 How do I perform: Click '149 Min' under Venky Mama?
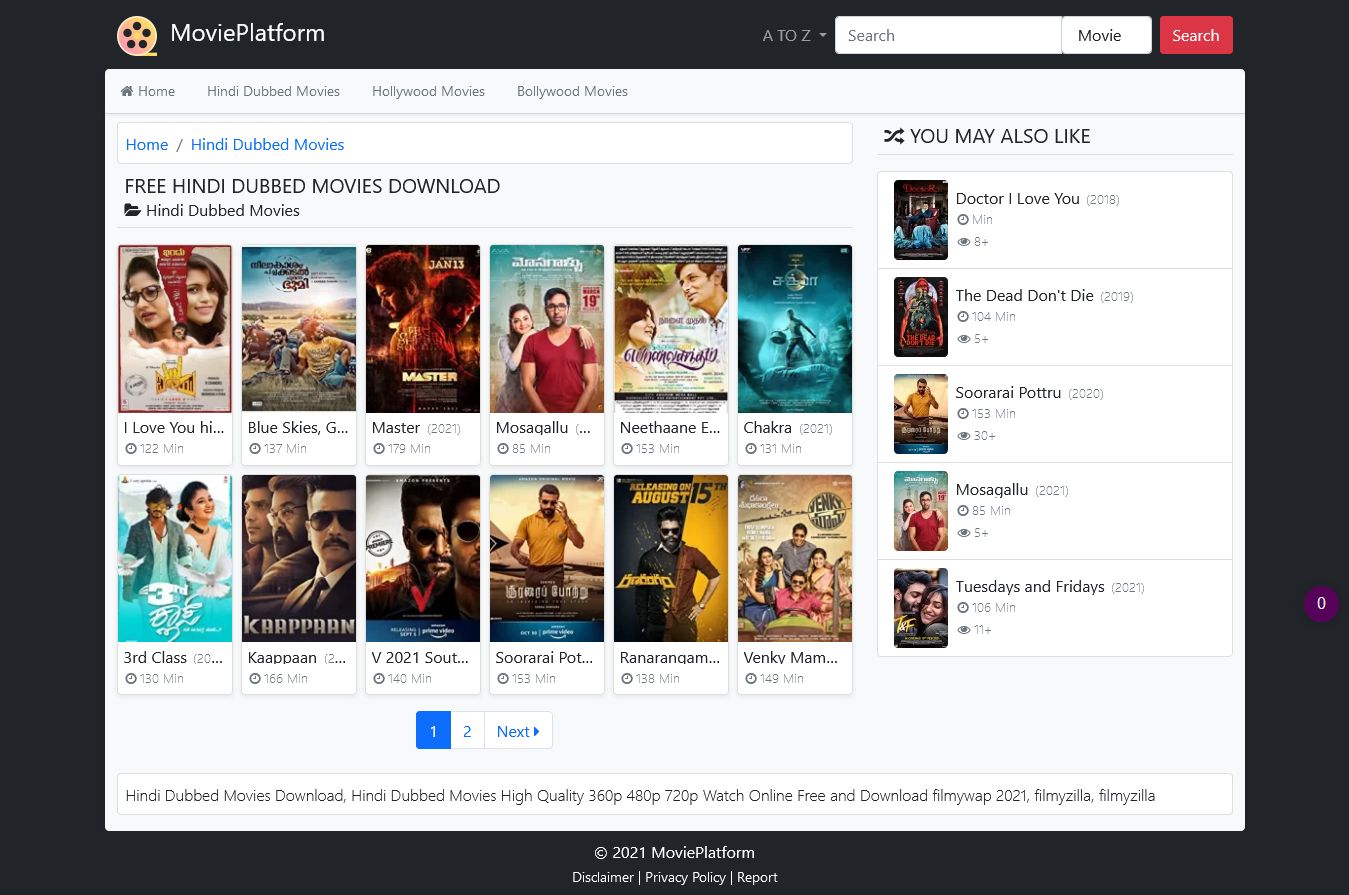point(782,679)
